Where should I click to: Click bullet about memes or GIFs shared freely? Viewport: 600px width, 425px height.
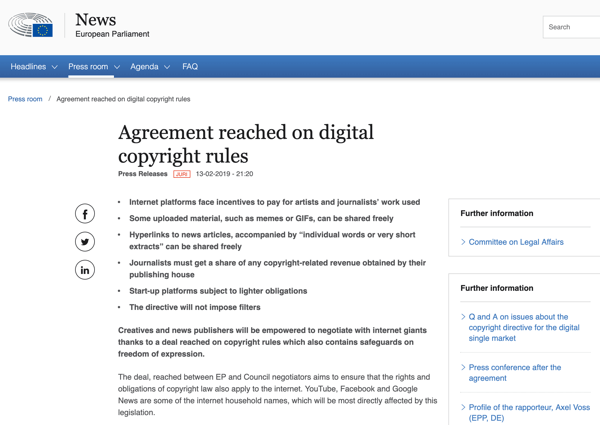(261, 218)
